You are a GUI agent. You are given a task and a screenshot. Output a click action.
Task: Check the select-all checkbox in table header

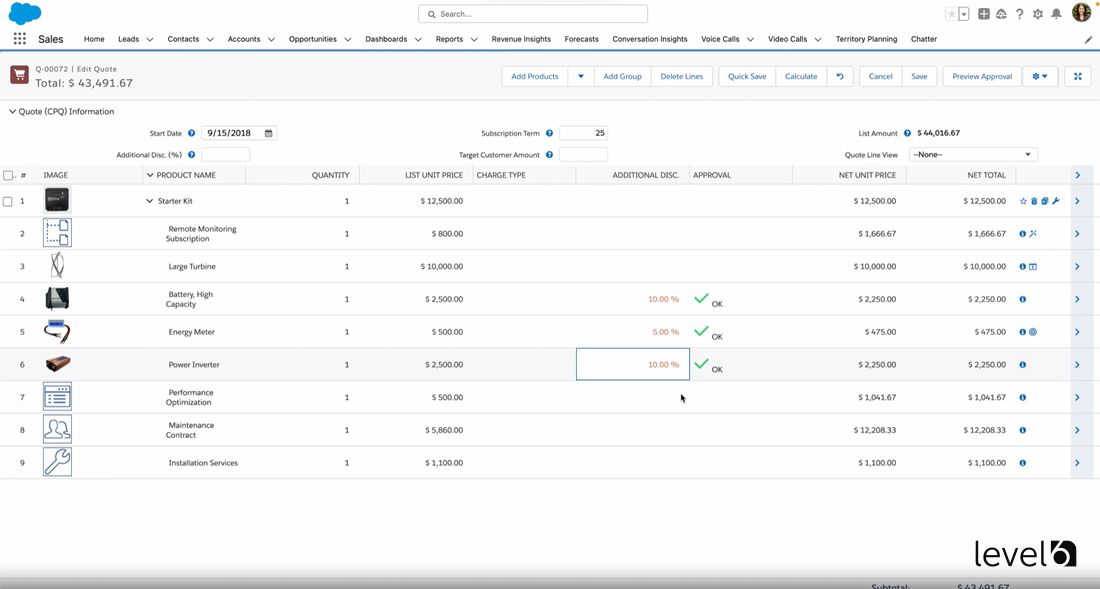tap(7, 174)
